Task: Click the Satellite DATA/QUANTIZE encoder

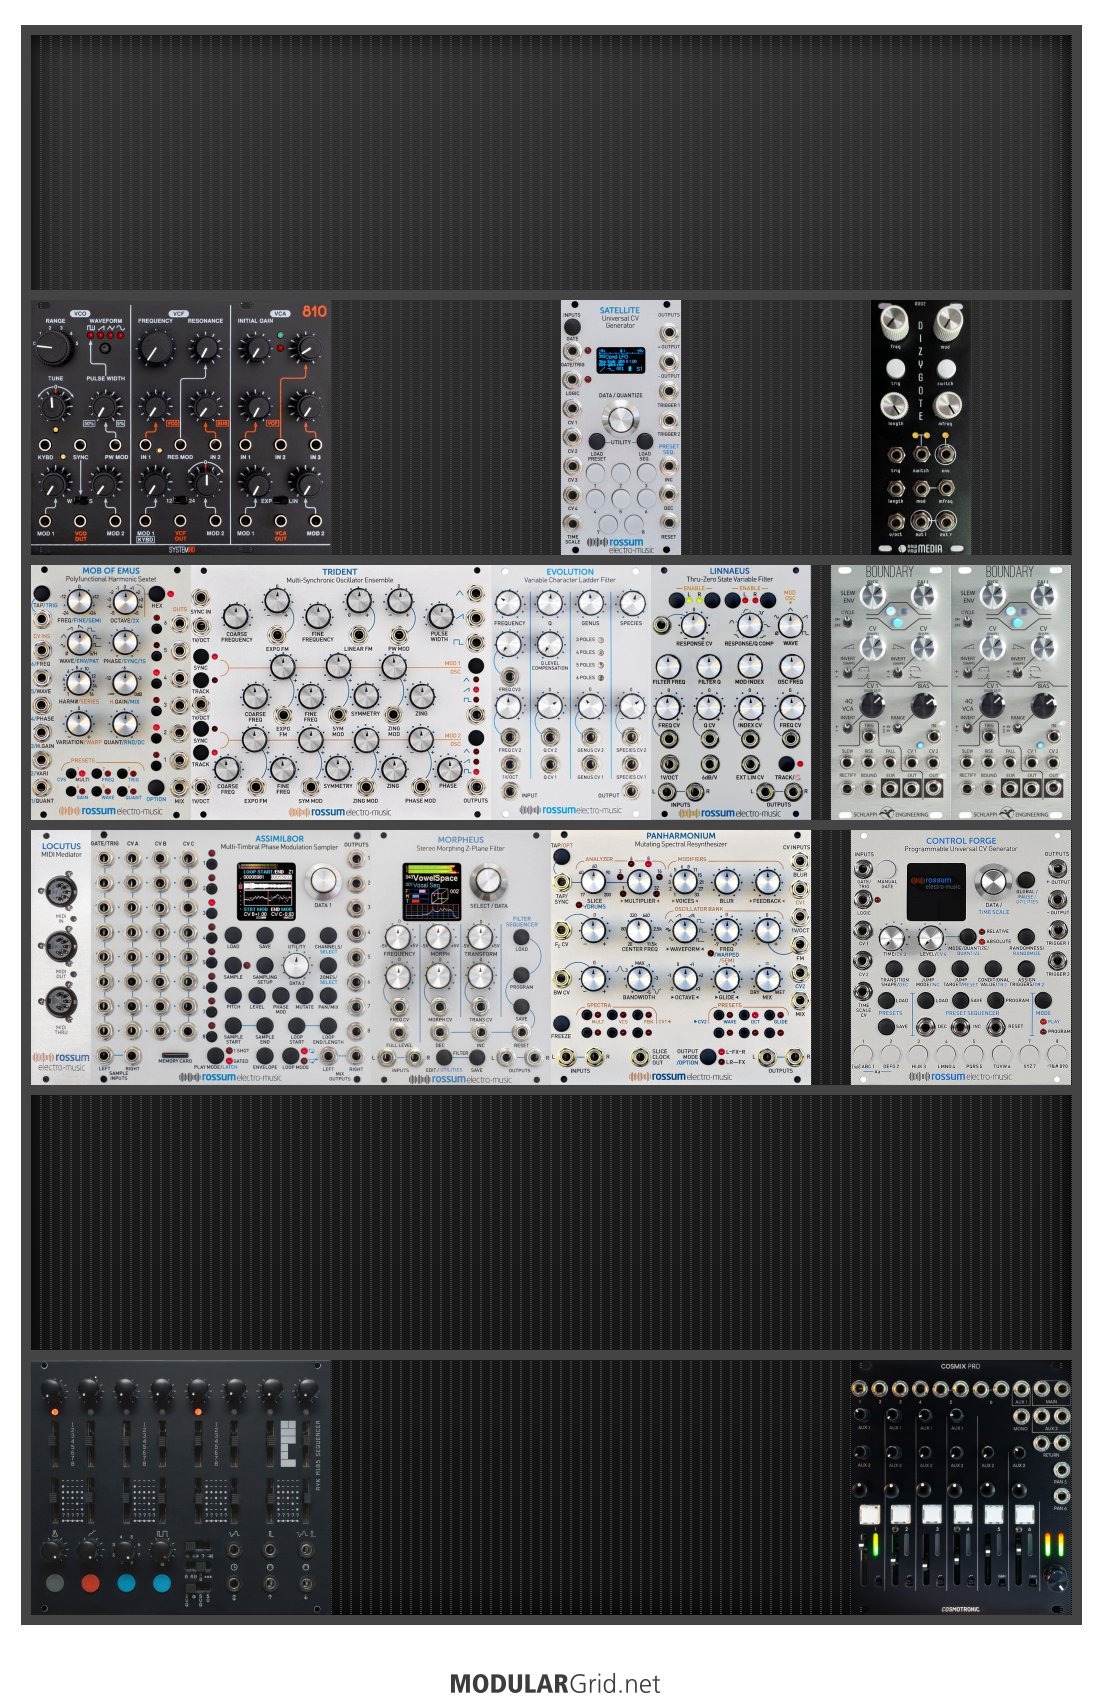Action: (x=621, y=418)
